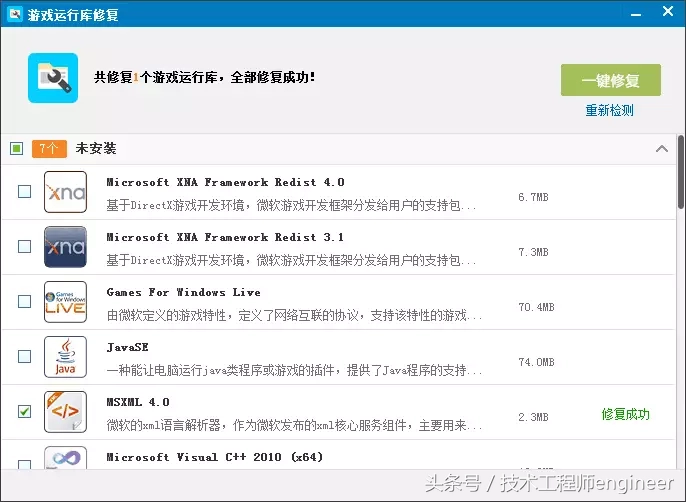Click the XNA Framework 4.0 icon
Viewport: 686px width, 502px height.
tap(65, 192)
